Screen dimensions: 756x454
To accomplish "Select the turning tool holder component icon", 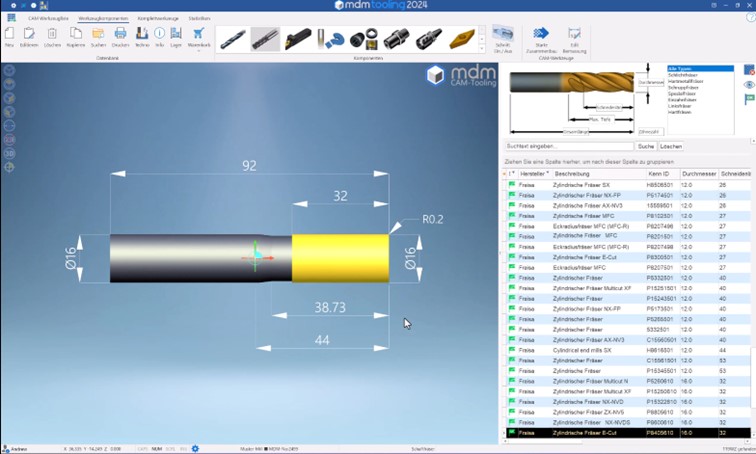I will 297,39.
